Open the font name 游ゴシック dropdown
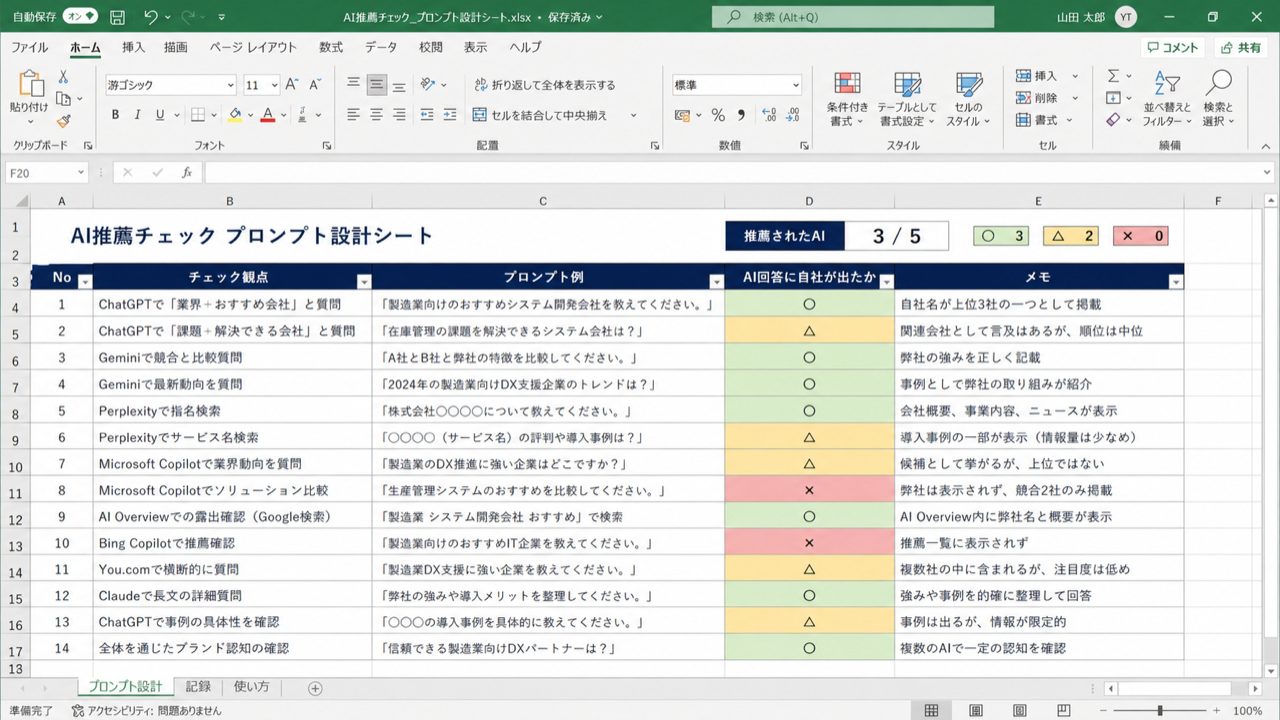This screenshot has height=720, width=1280. coord(231,85)
